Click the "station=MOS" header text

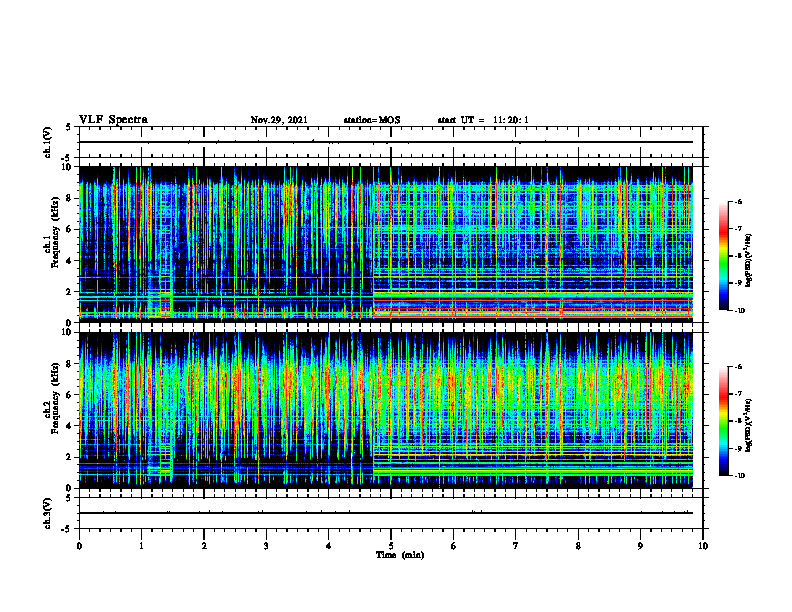coord(372,120)
